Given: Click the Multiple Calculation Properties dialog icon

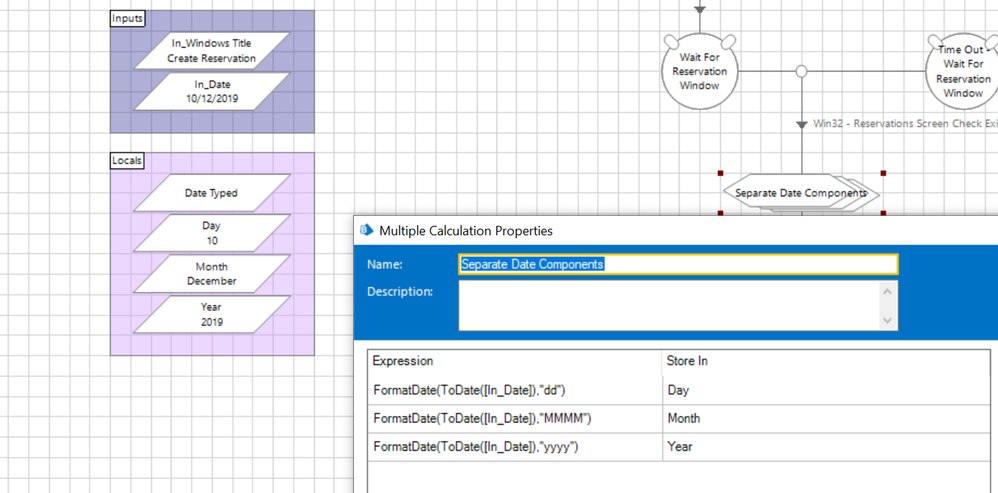Looking at the screenshot, I should pyautogui.click(x=366, y=230).
